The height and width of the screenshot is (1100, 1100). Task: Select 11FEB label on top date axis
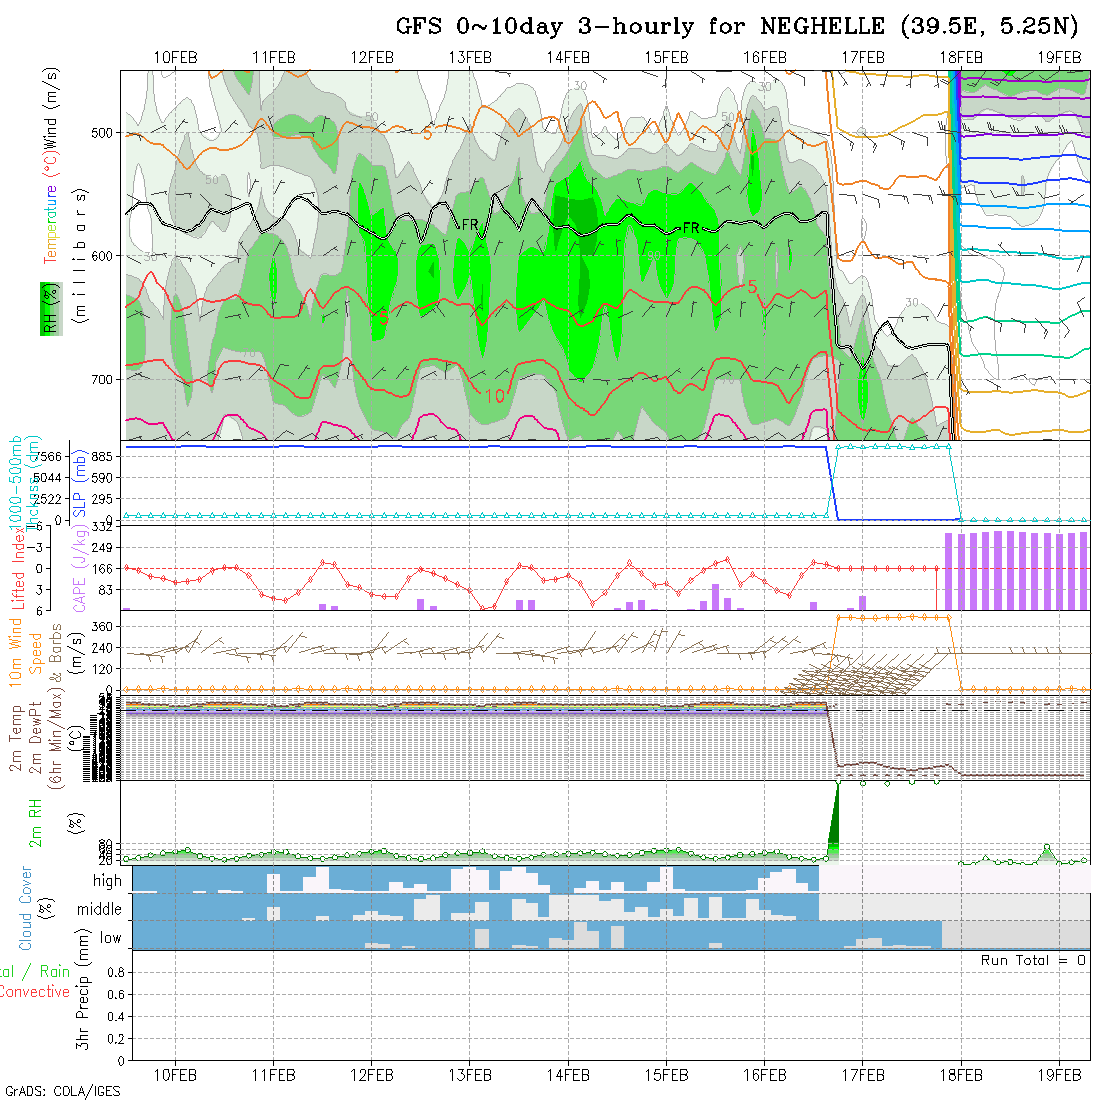point(274,58)
